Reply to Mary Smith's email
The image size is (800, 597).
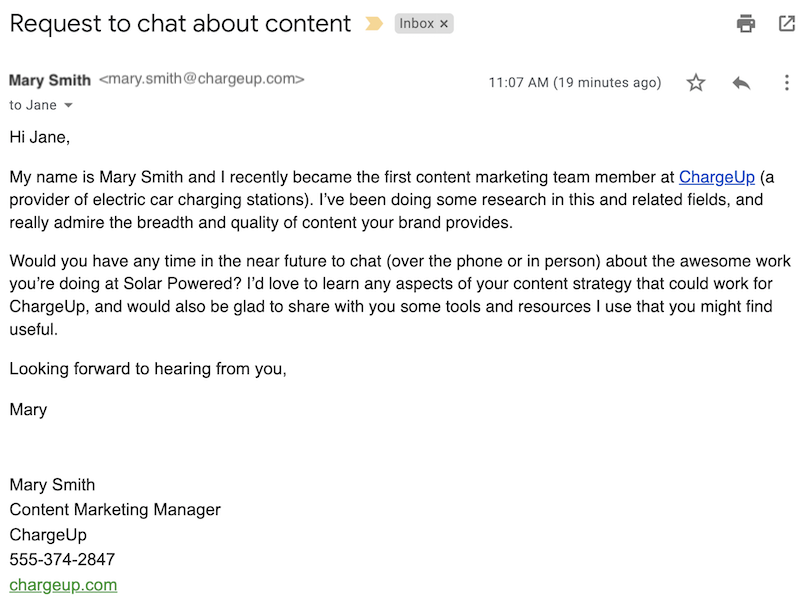[741, 82]
